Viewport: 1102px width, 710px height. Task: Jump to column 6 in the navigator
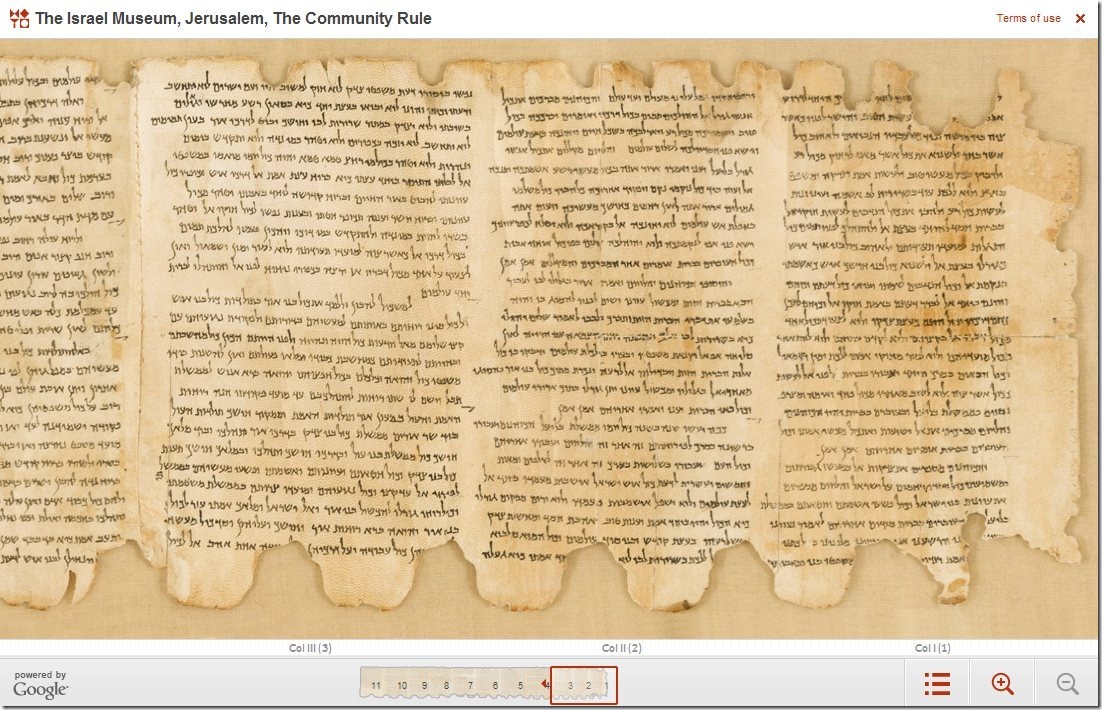point(495,685)
